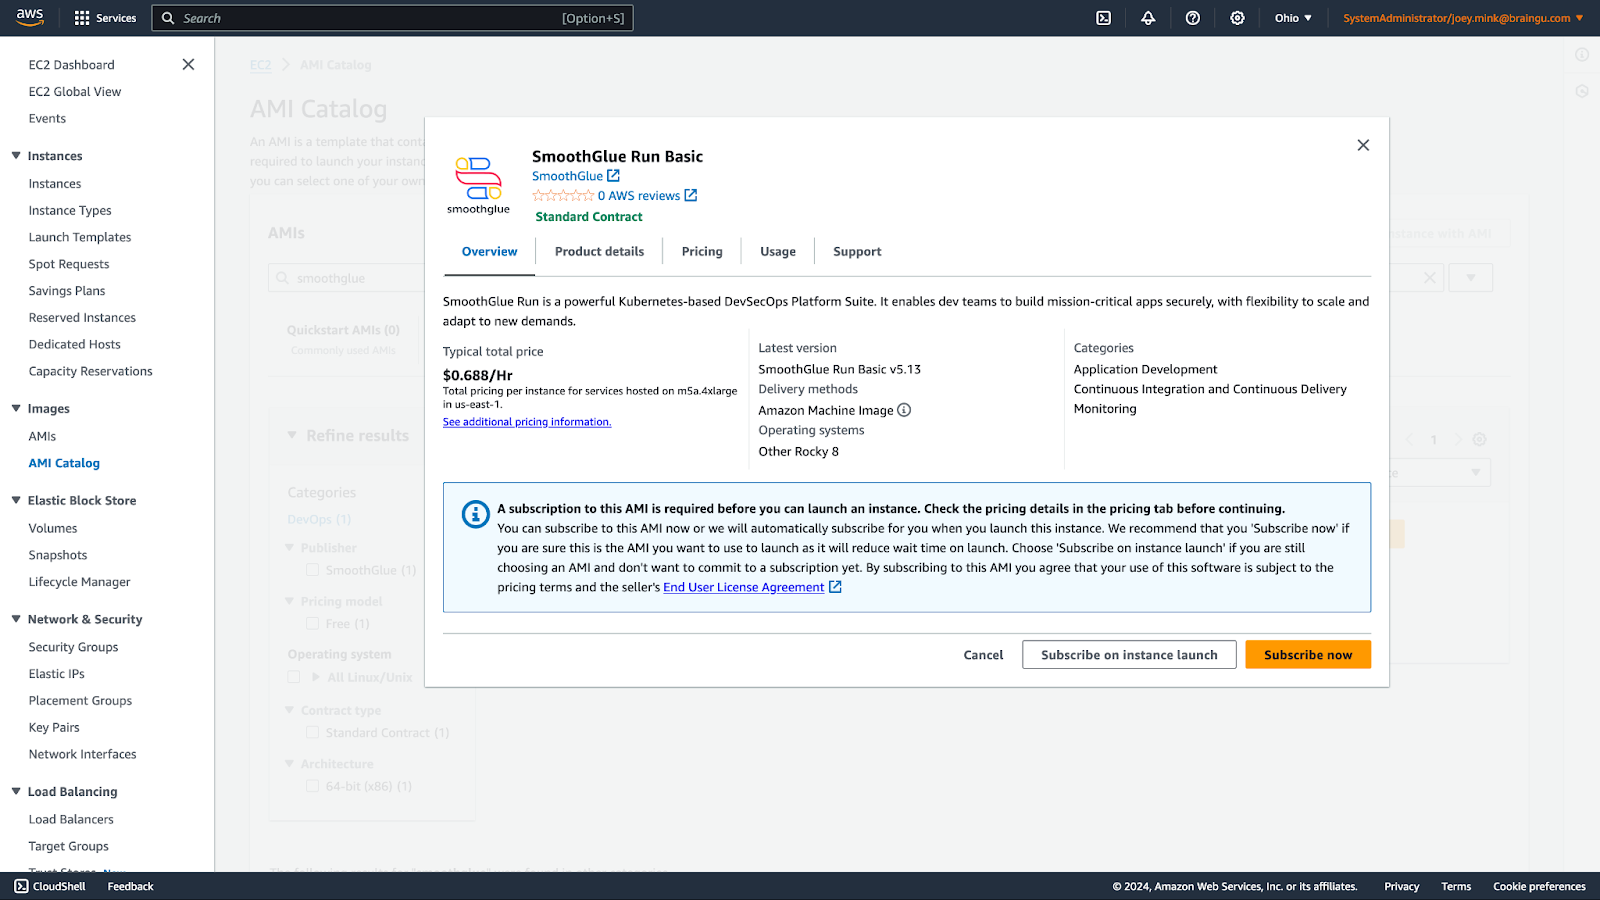
Task: Click the Subscribe now button
Action: [1308, 655]
